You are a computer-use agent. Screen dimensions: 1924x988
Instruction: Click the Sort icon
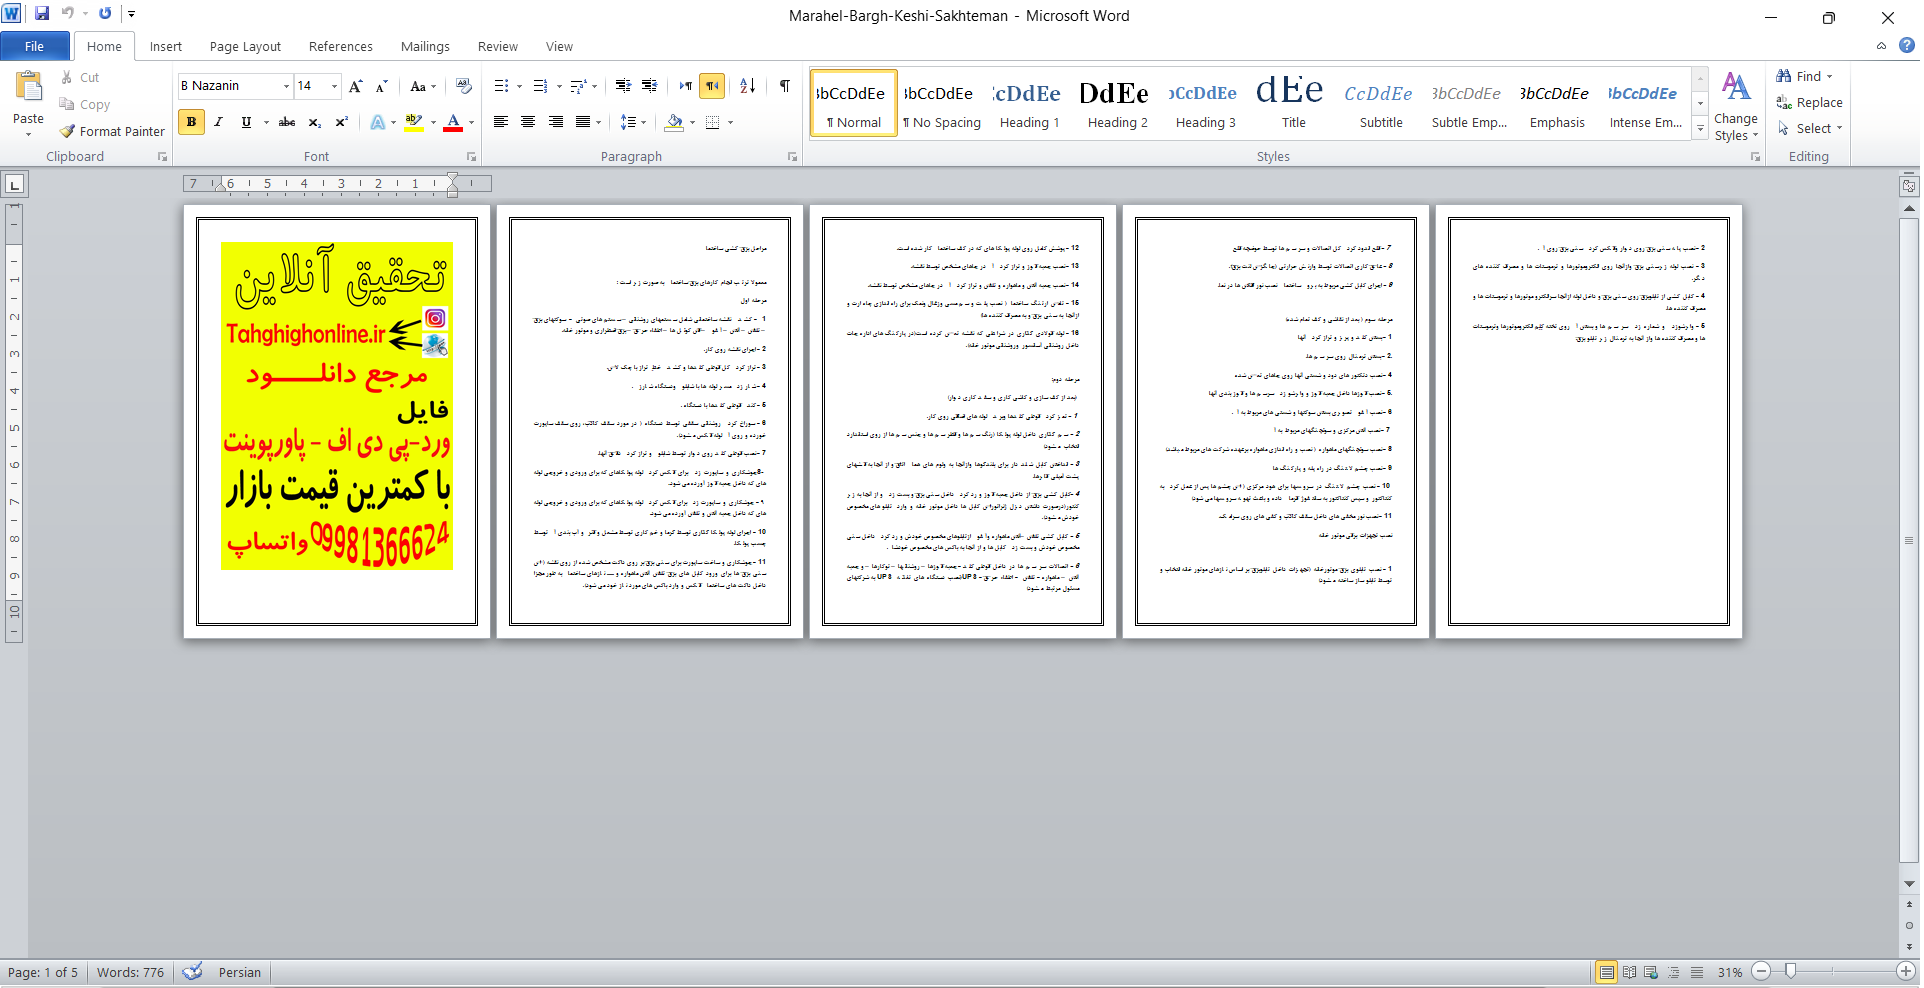click(747, 86)
